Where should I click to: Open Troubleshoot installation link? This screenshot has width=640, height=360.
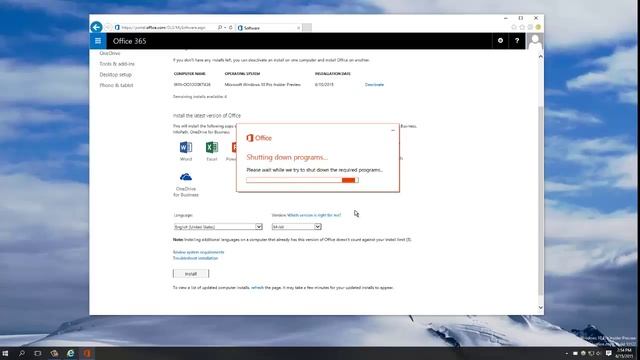tap(196, 258)
